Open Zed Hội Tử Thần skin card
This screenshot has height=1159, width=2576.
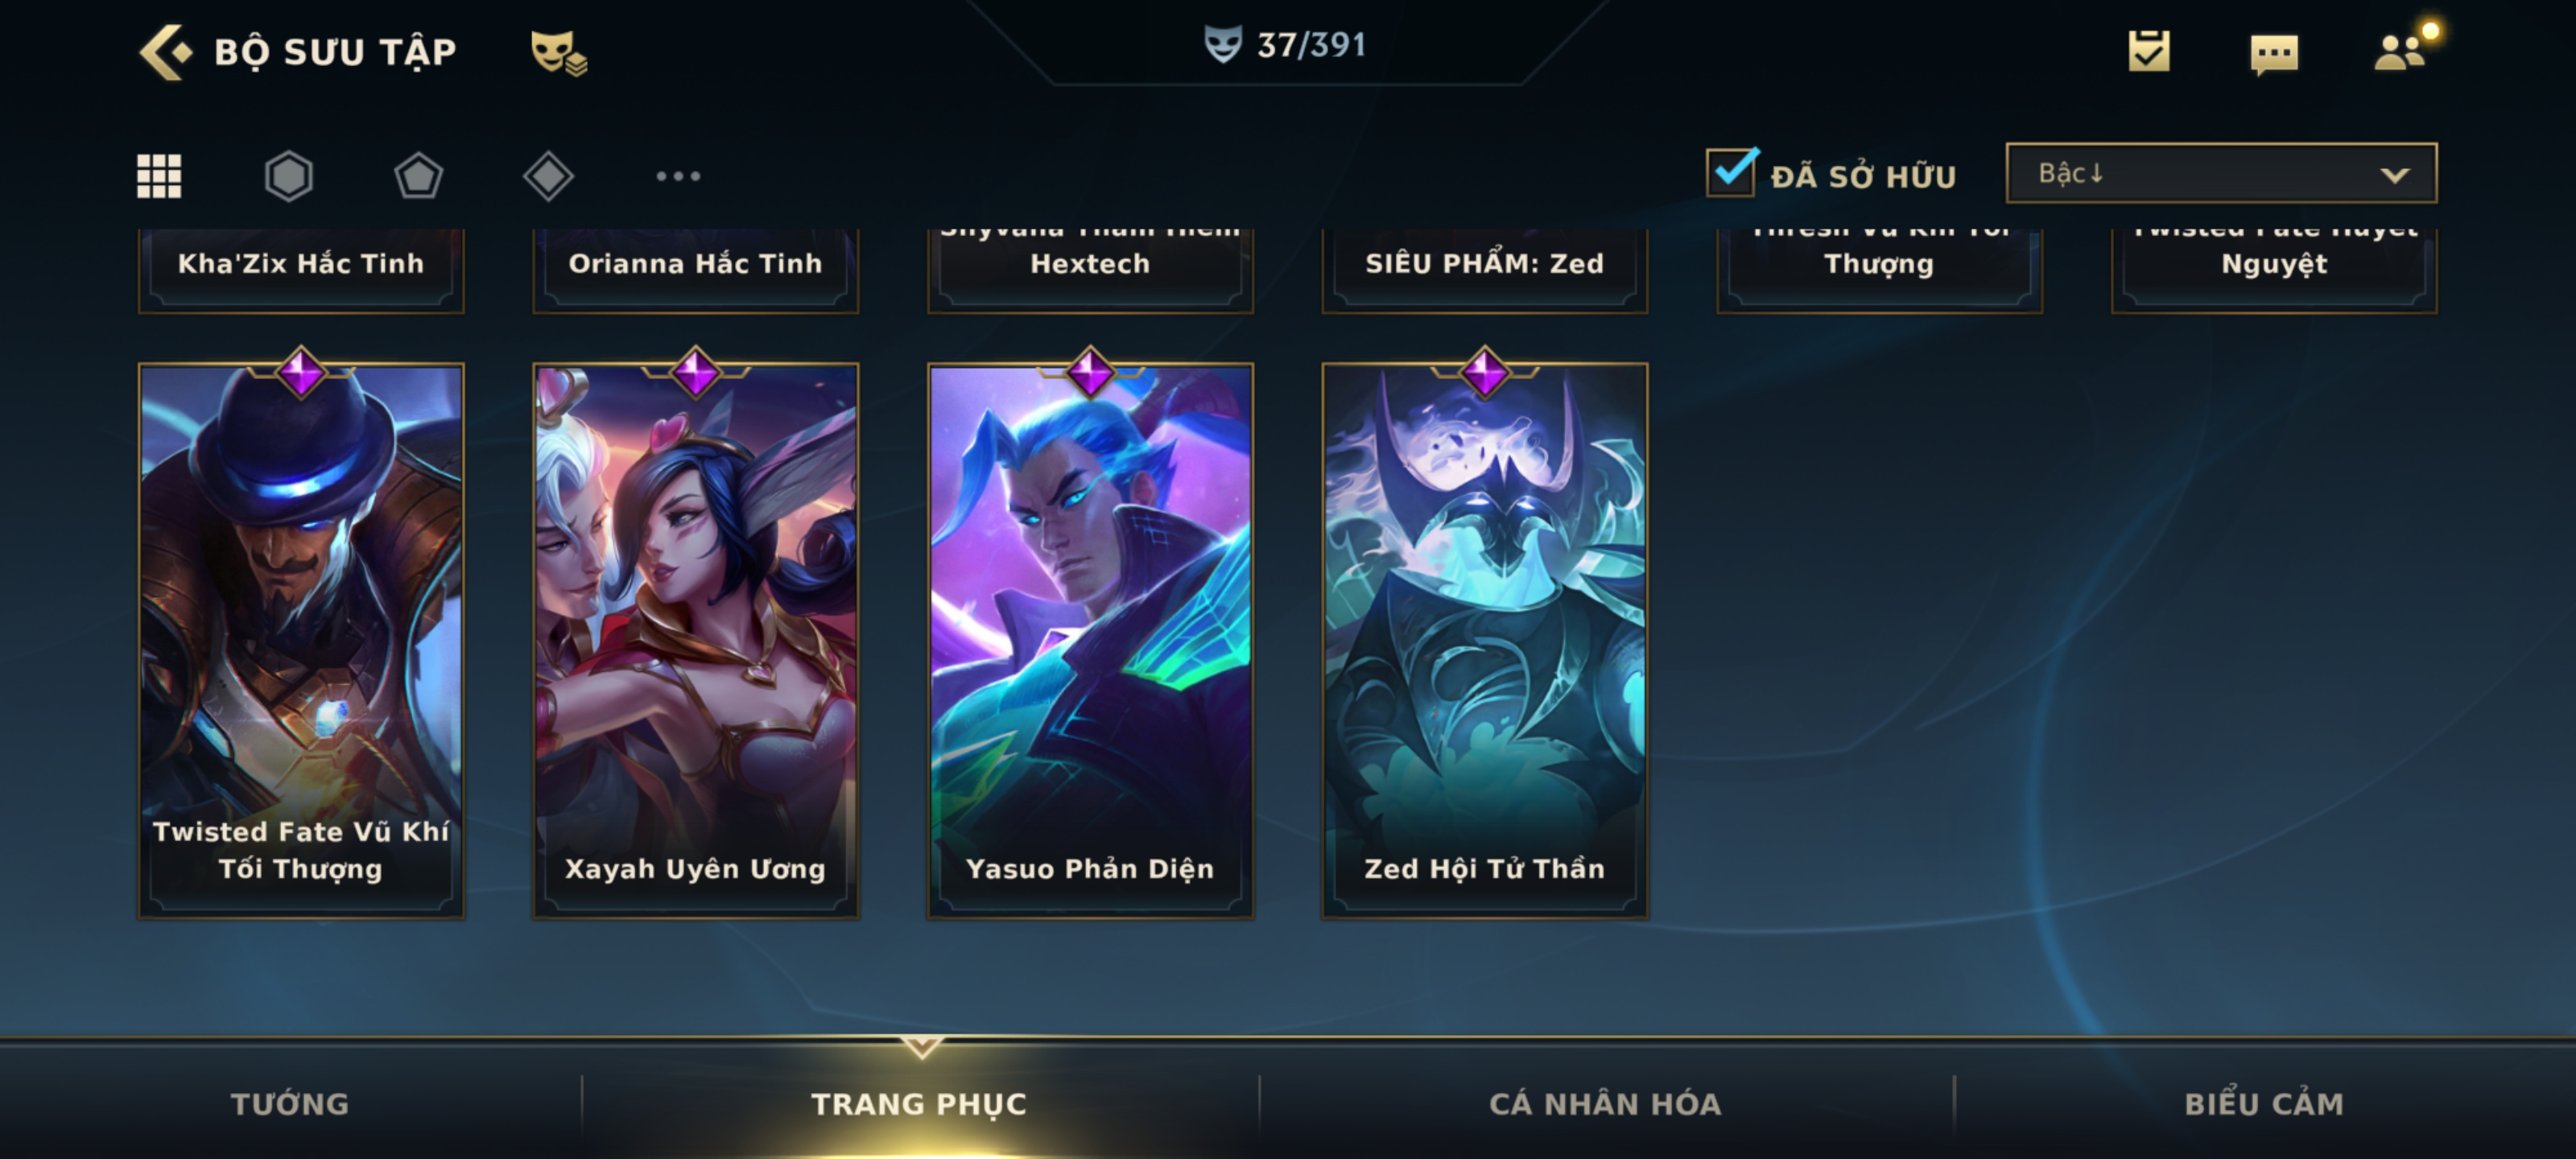point(1484,640)
